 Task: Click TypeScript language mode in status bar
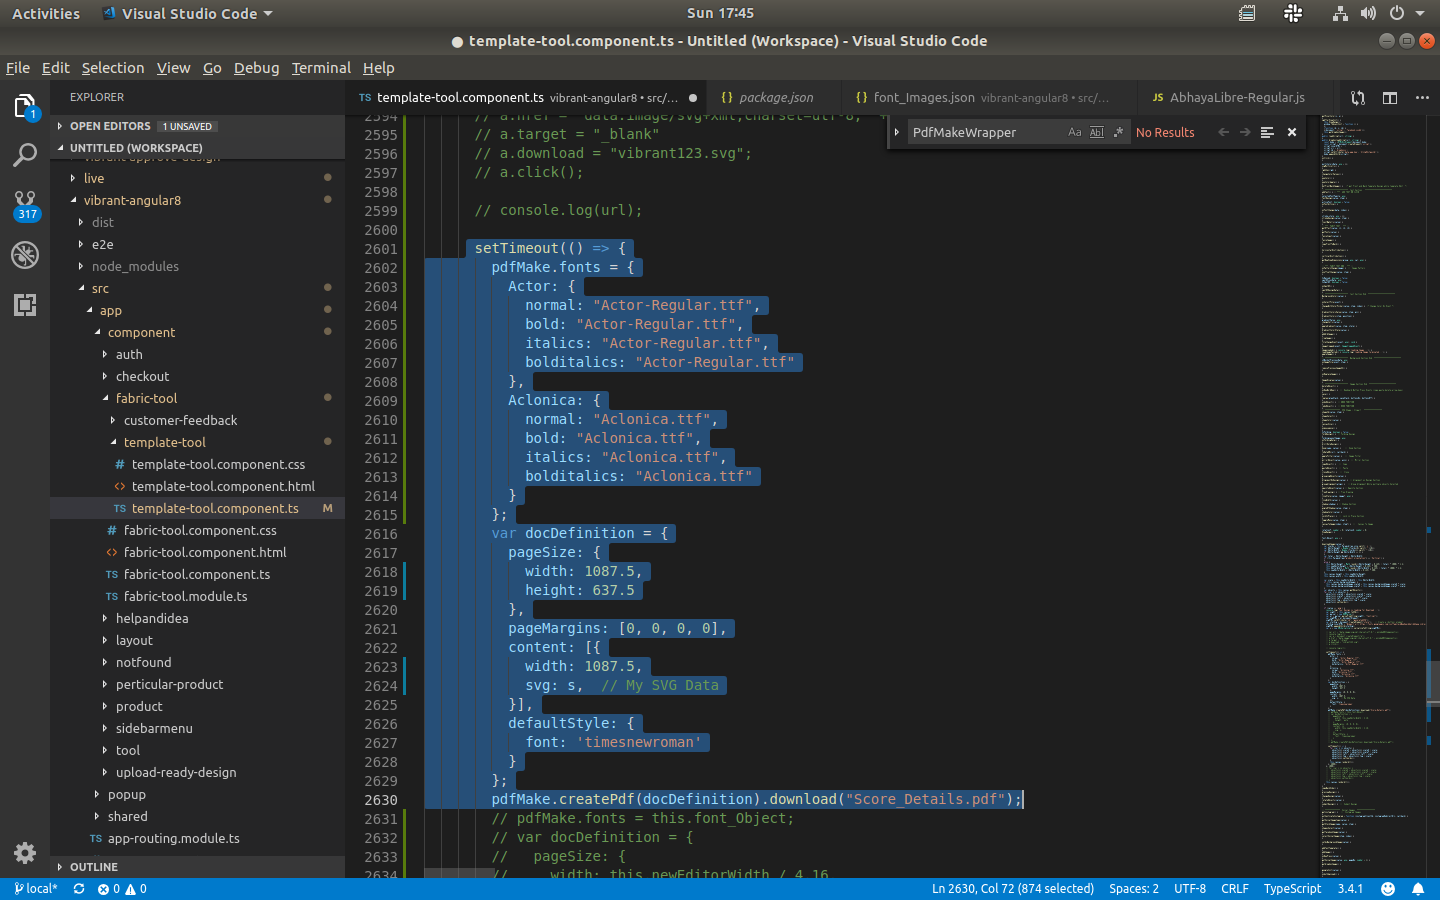pos(1292,888)
